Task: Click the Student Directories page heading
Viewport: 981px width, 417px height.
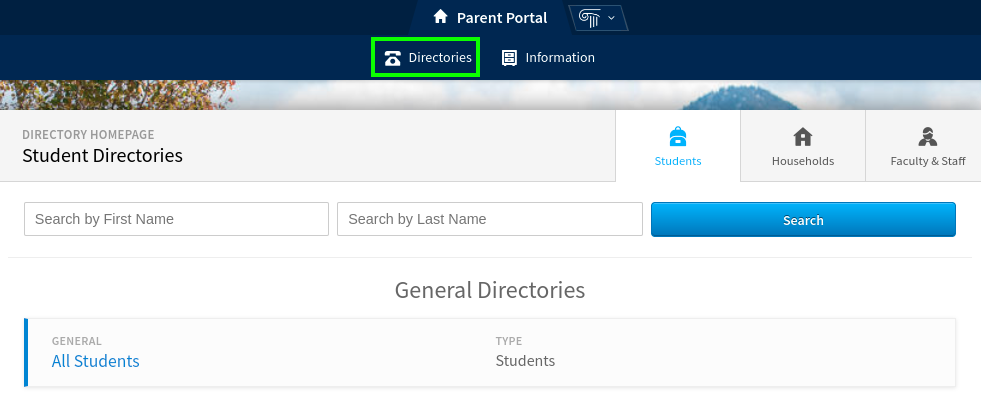Action: 102,155
